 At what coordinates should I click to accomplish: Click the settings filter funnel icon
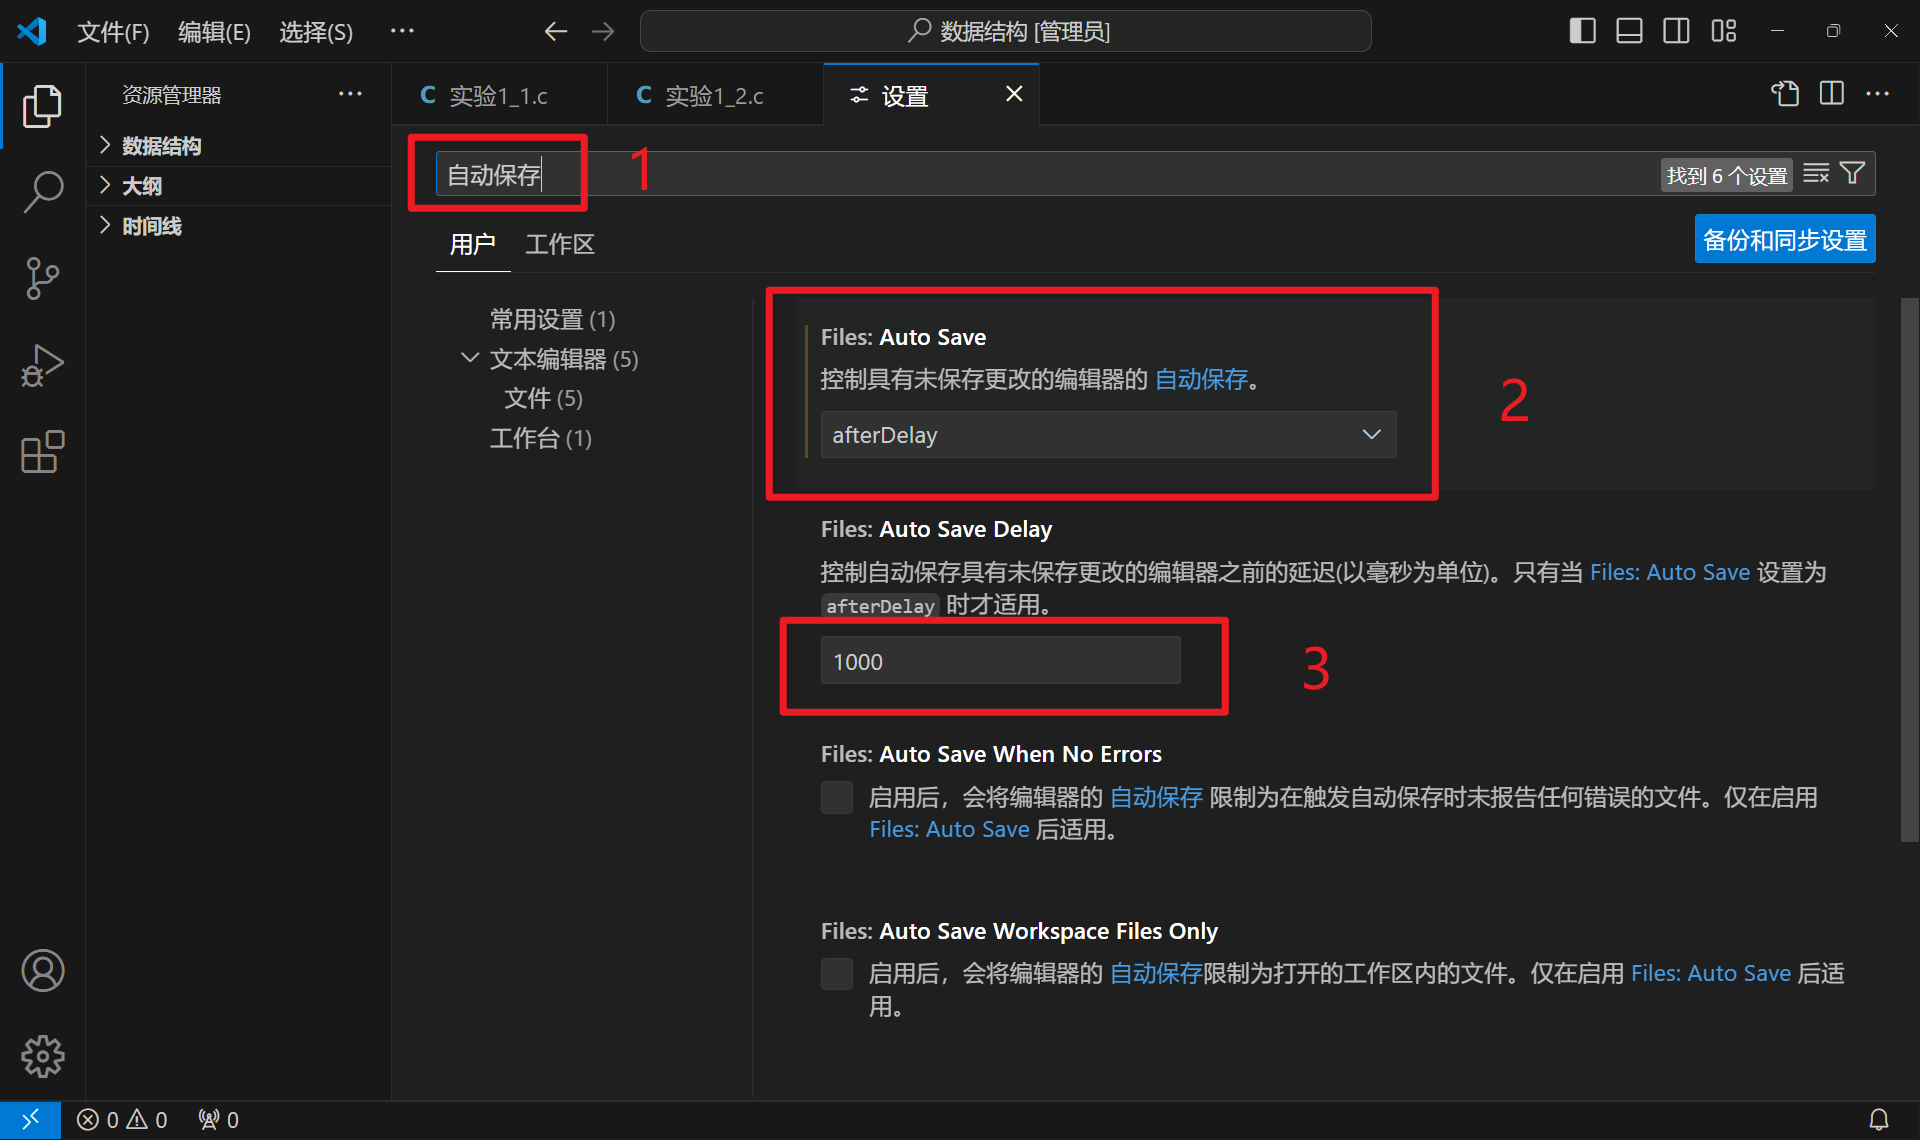pyautogui.click(x=1852, y=174)
